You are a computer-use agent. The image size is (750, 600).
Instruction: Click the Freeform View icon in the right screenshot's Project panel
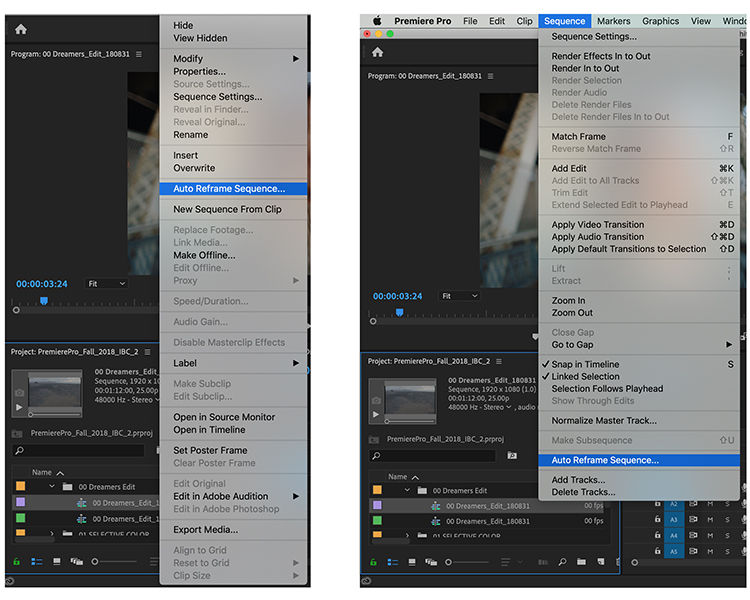tap(431, 562)
